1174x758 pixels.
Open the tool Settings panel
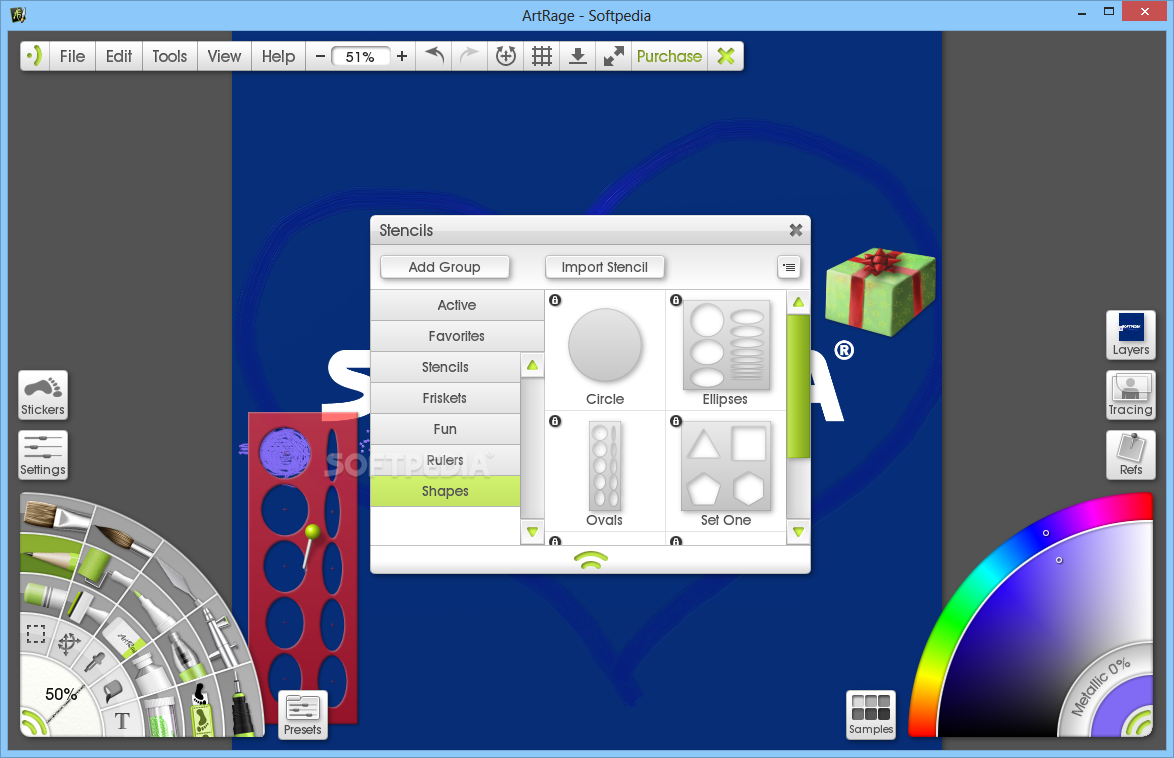pyautogui.click(x=43, y=455)
